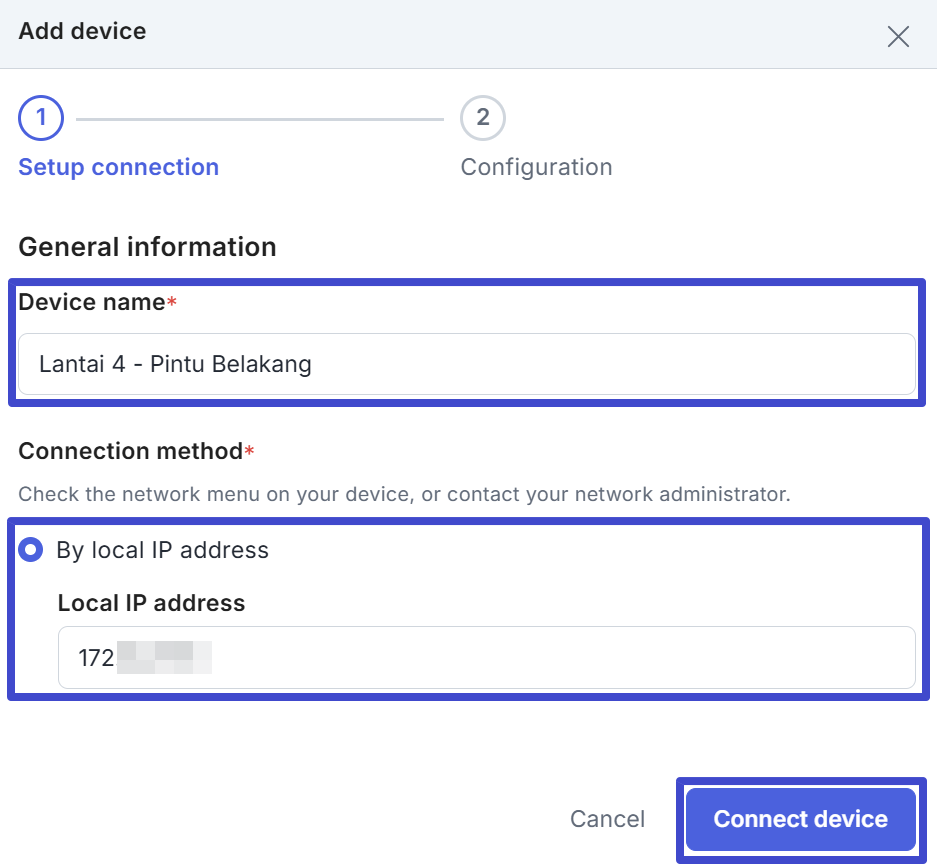Click the "By local IP address" option text
The image size is (937, 867).
pos(162,550)
